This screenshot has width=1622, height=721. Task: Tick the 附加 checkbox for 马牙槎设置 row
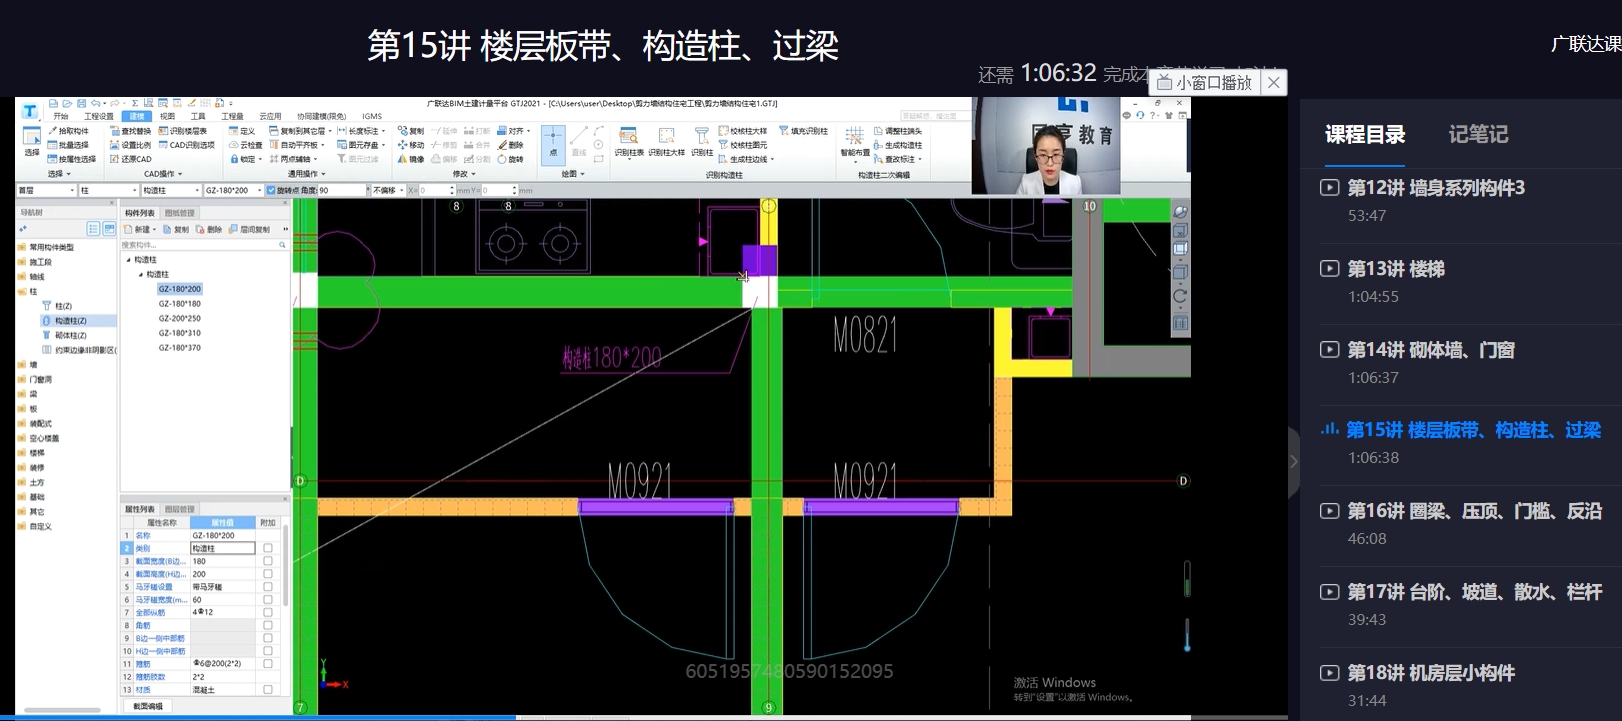[x=268, y=587]
